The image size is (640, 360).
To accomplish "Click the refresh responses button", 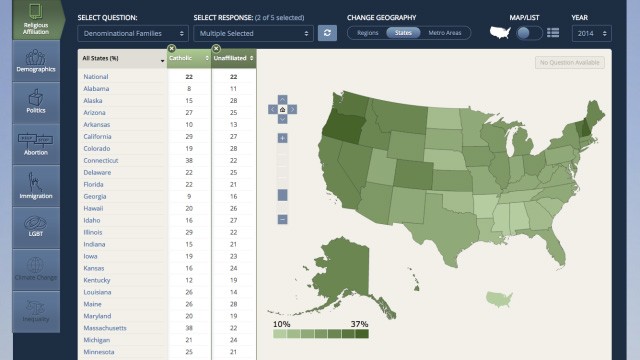I will (x=327, y=33).
